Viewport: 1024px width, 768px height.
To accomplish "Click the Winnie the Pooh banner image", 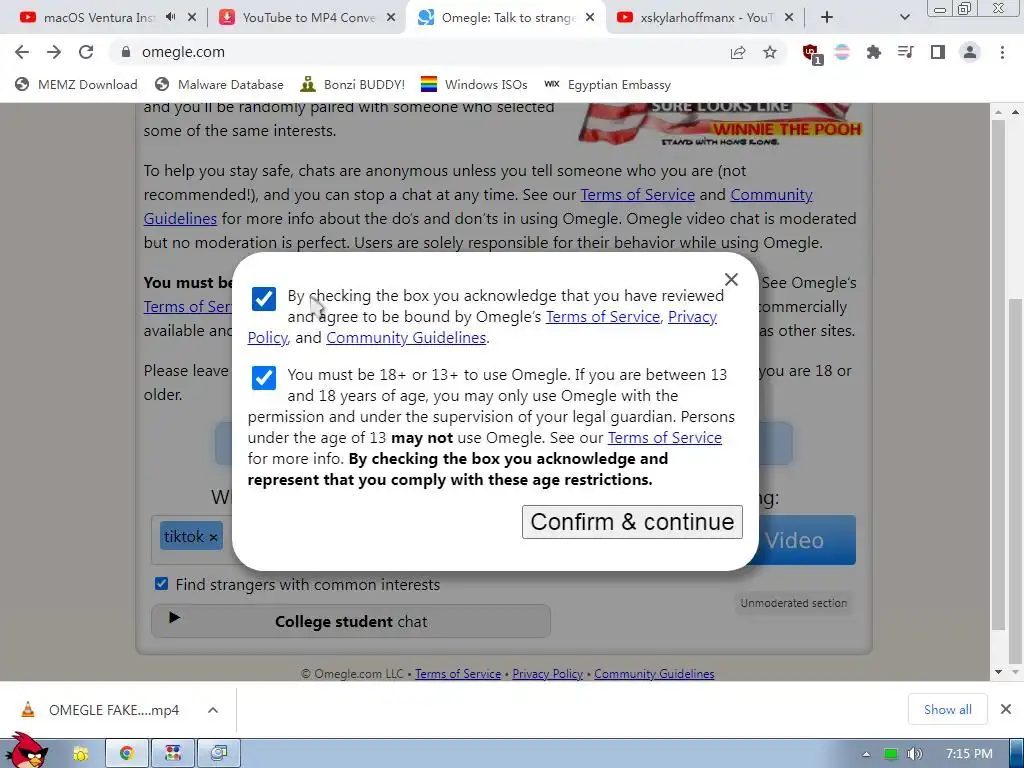I will coord(721,124).
